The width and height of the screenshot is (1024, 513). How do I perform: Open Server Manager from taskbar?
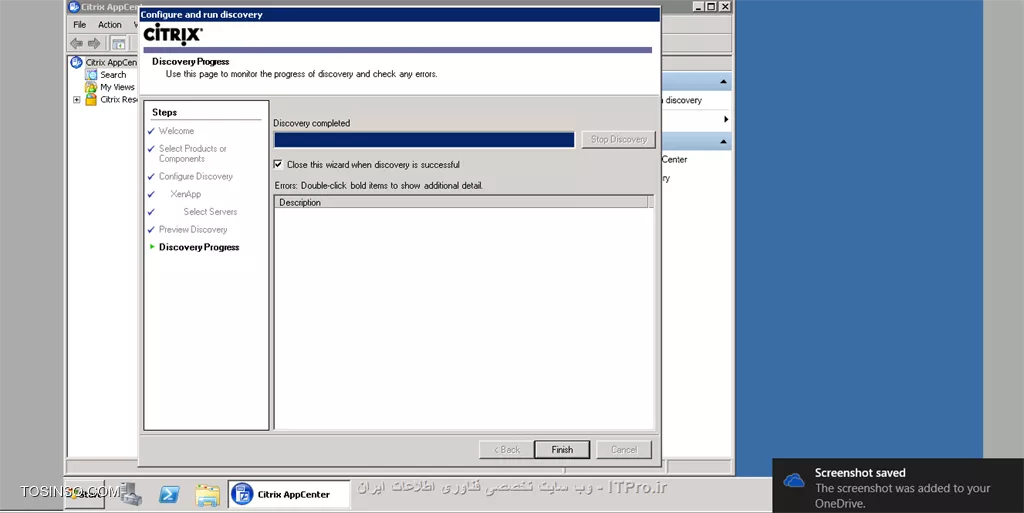(x=131, y=494)
